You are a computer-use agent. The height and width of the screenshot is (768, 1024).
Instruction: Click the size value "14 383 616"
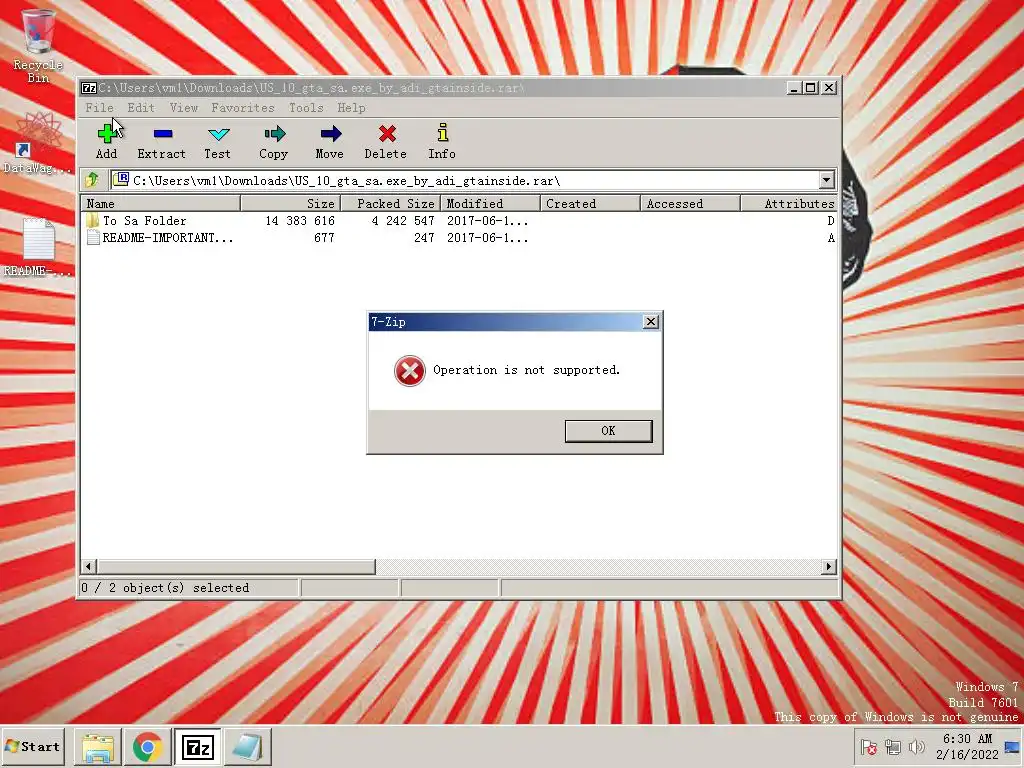point(300,221)
